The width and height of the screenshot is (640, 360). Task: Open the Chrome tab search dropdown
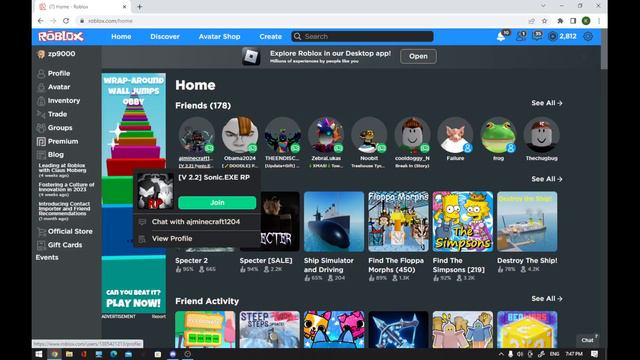[543, 6]
